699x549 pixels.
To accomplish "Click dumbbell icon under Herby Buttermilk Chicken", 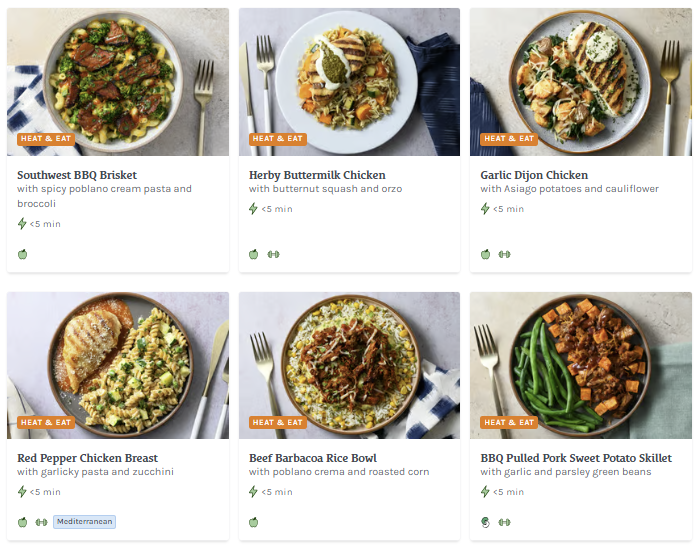I will (273, 254).
